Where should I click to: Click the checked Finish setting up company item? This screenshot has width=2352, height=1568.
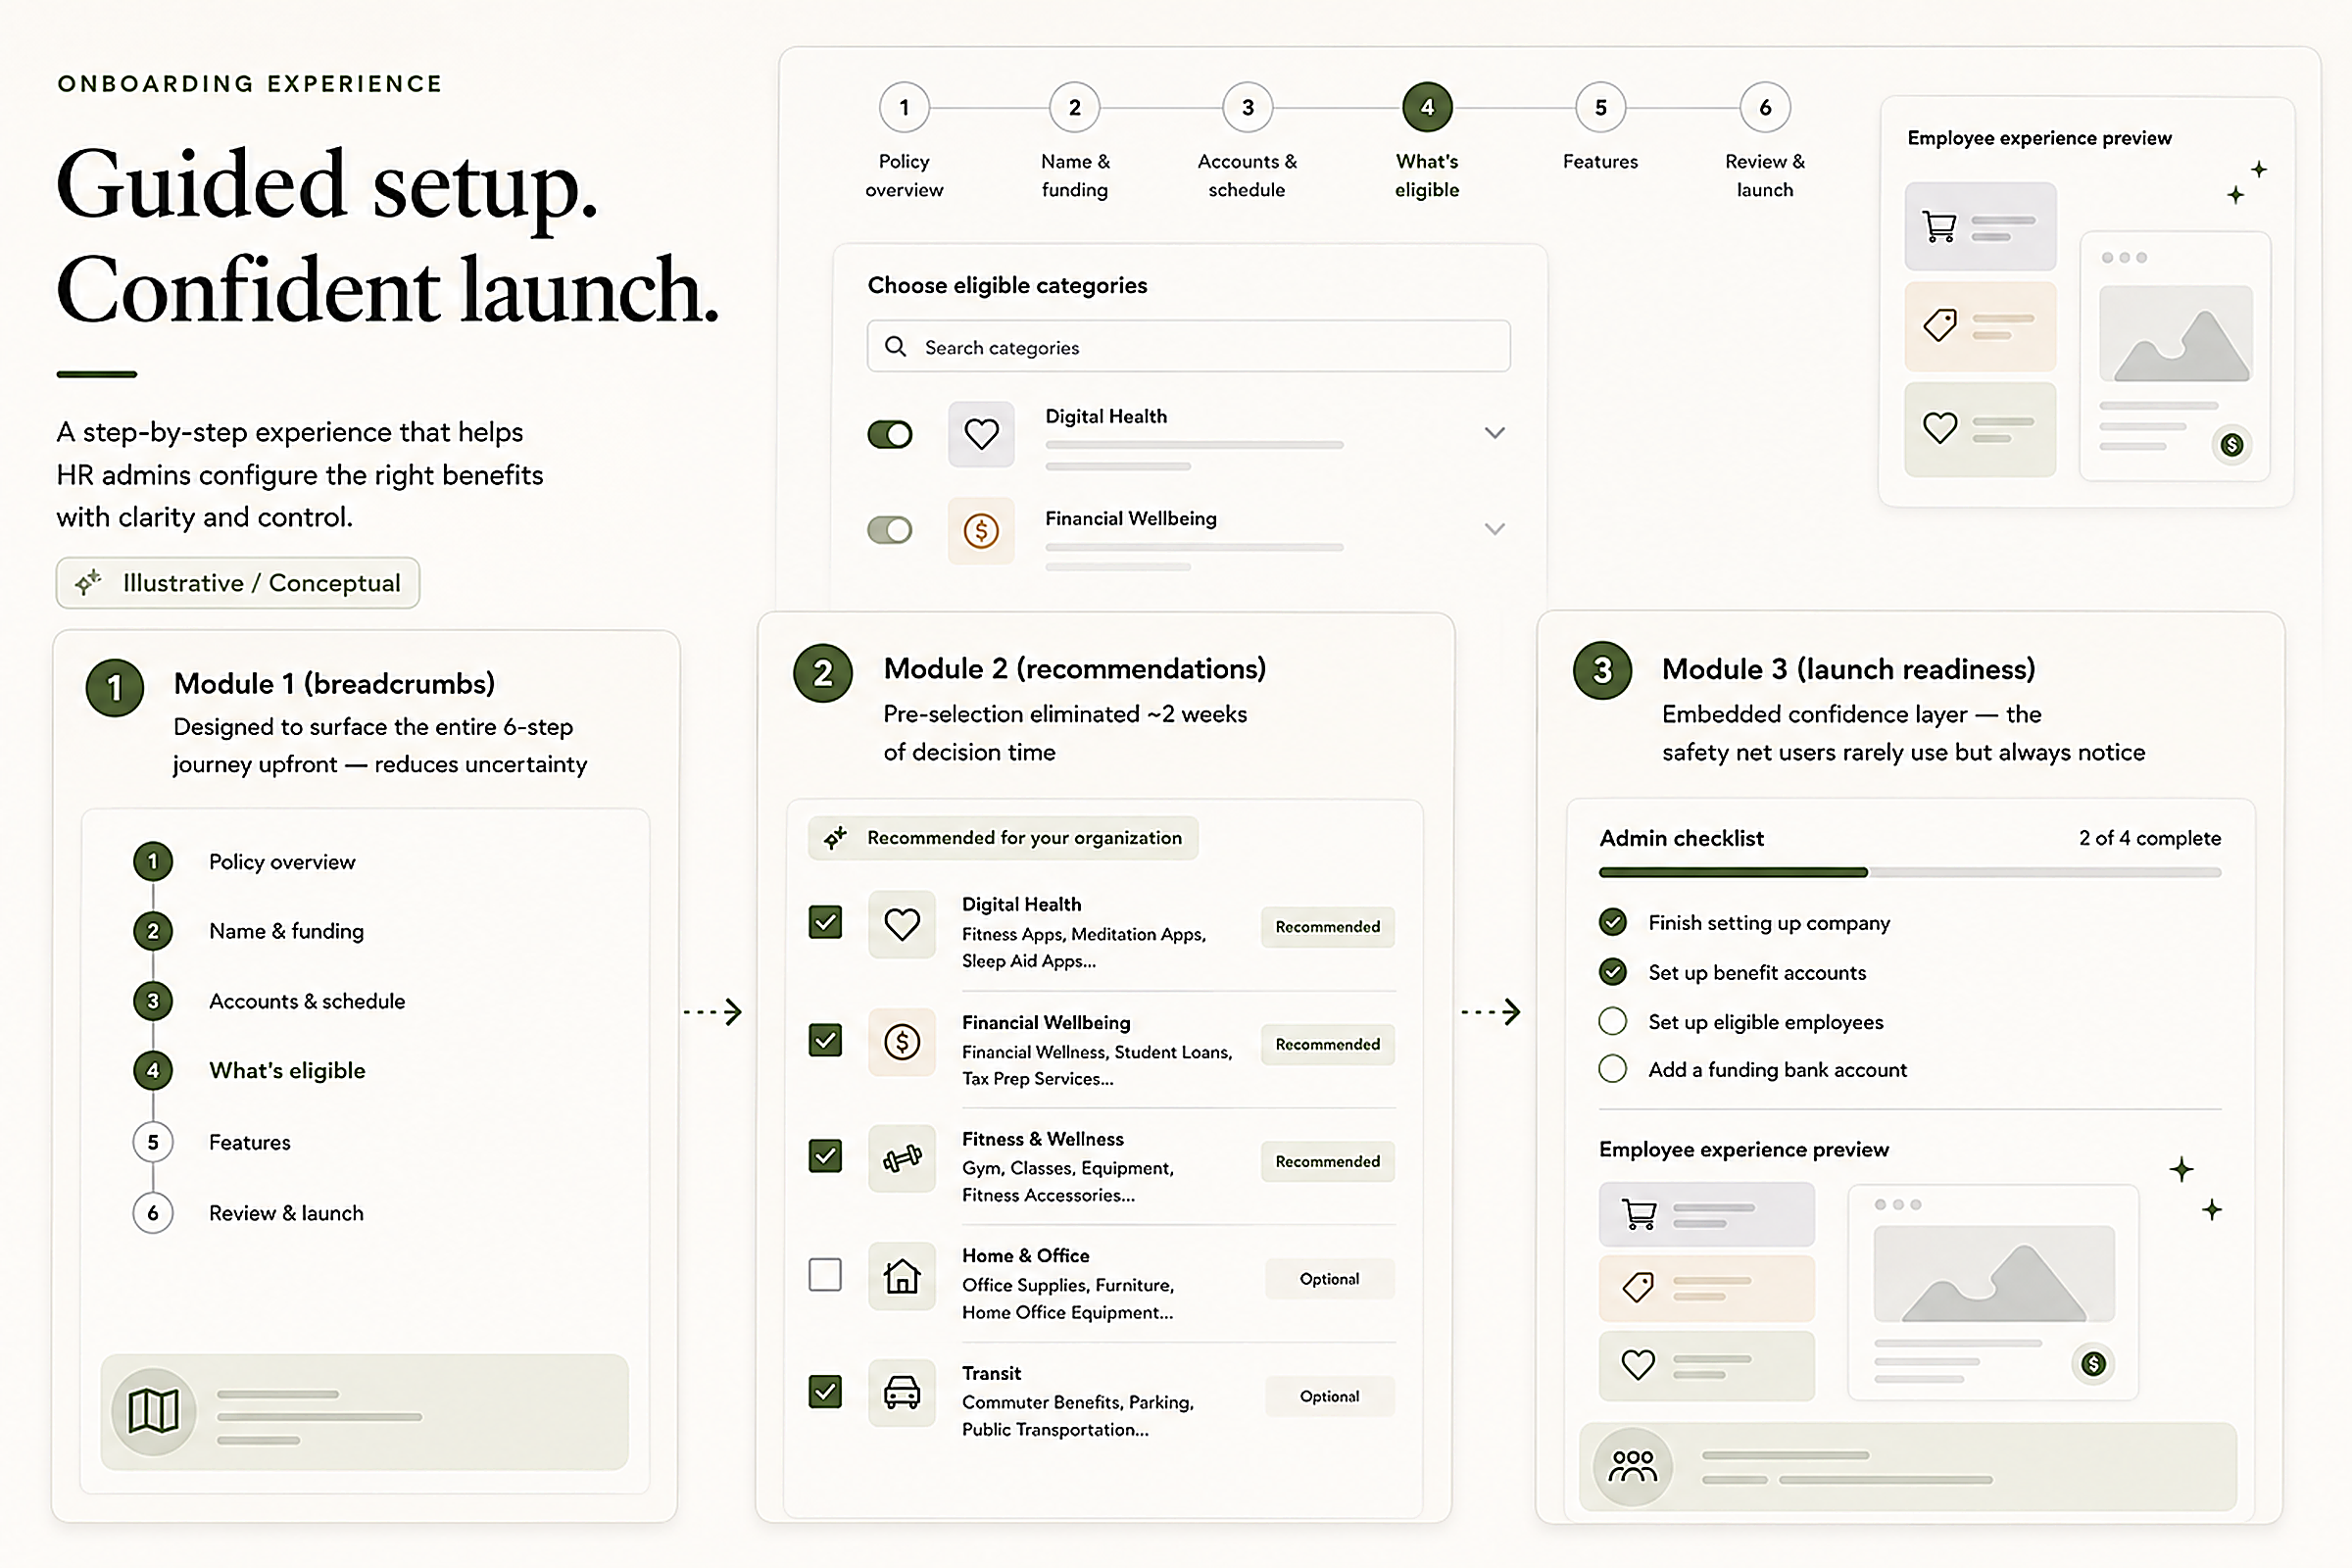[1746, 922]
